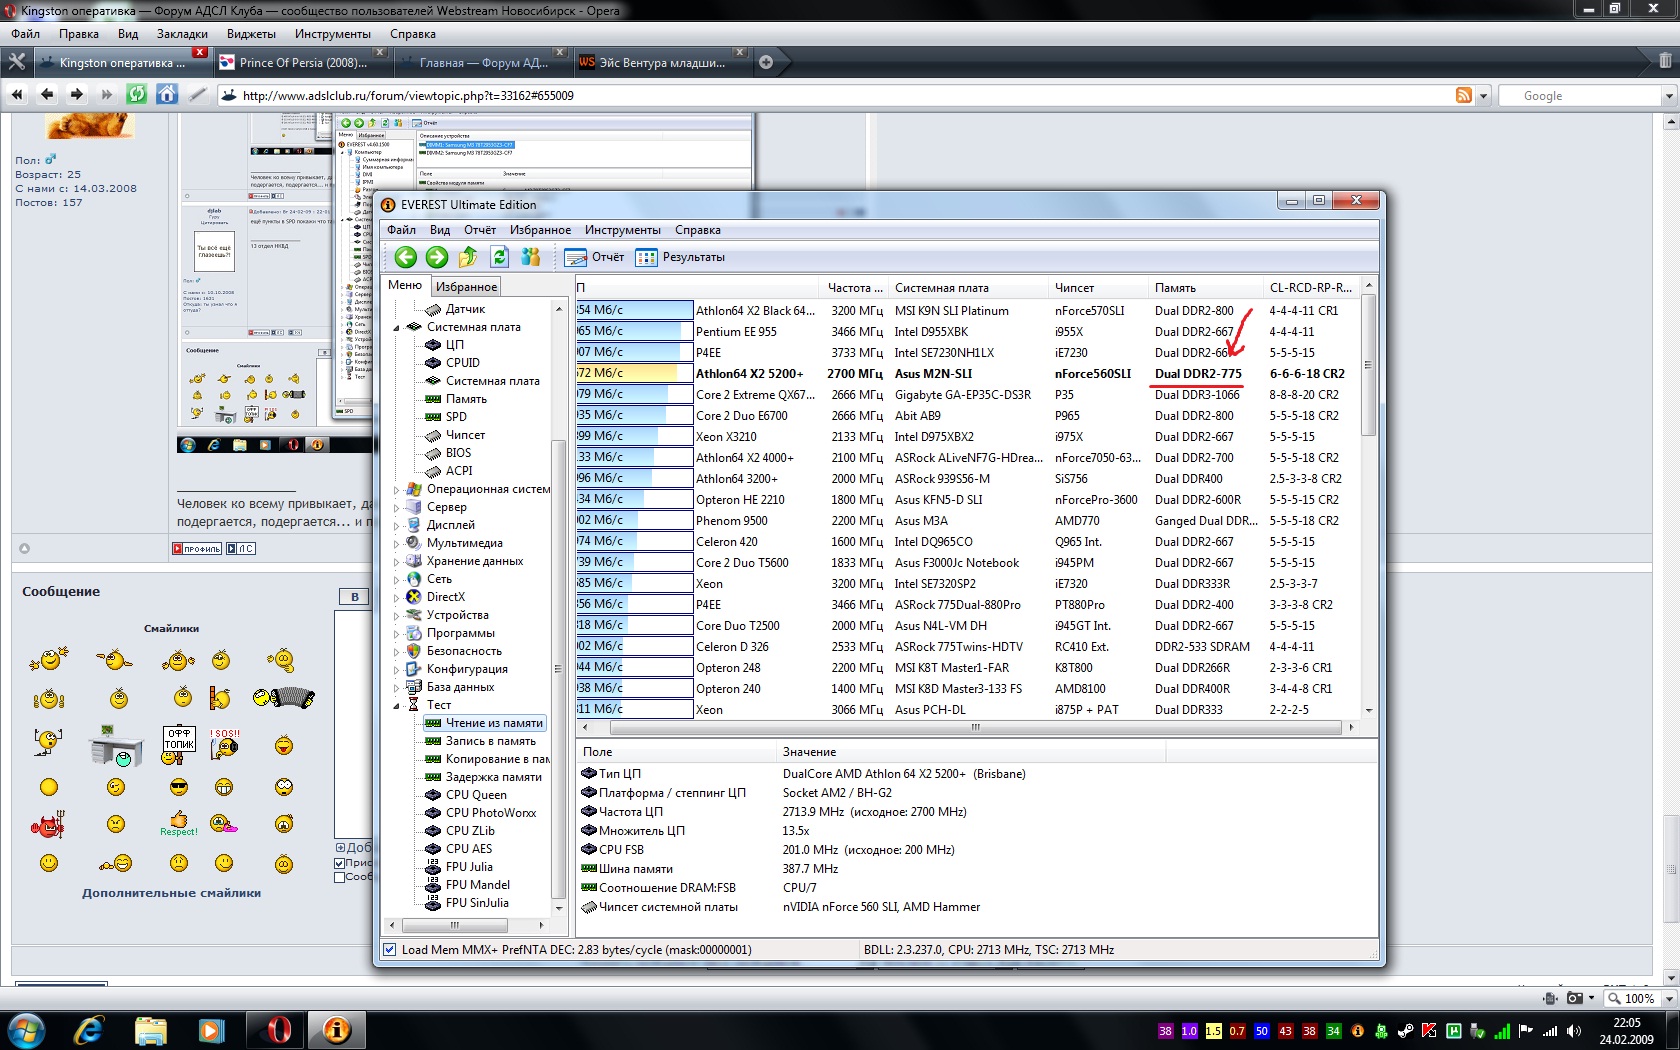The width and height of the screenshot is (1680, 1050).
Task: Insert the SOS smiley
Action: click(224, 745)
